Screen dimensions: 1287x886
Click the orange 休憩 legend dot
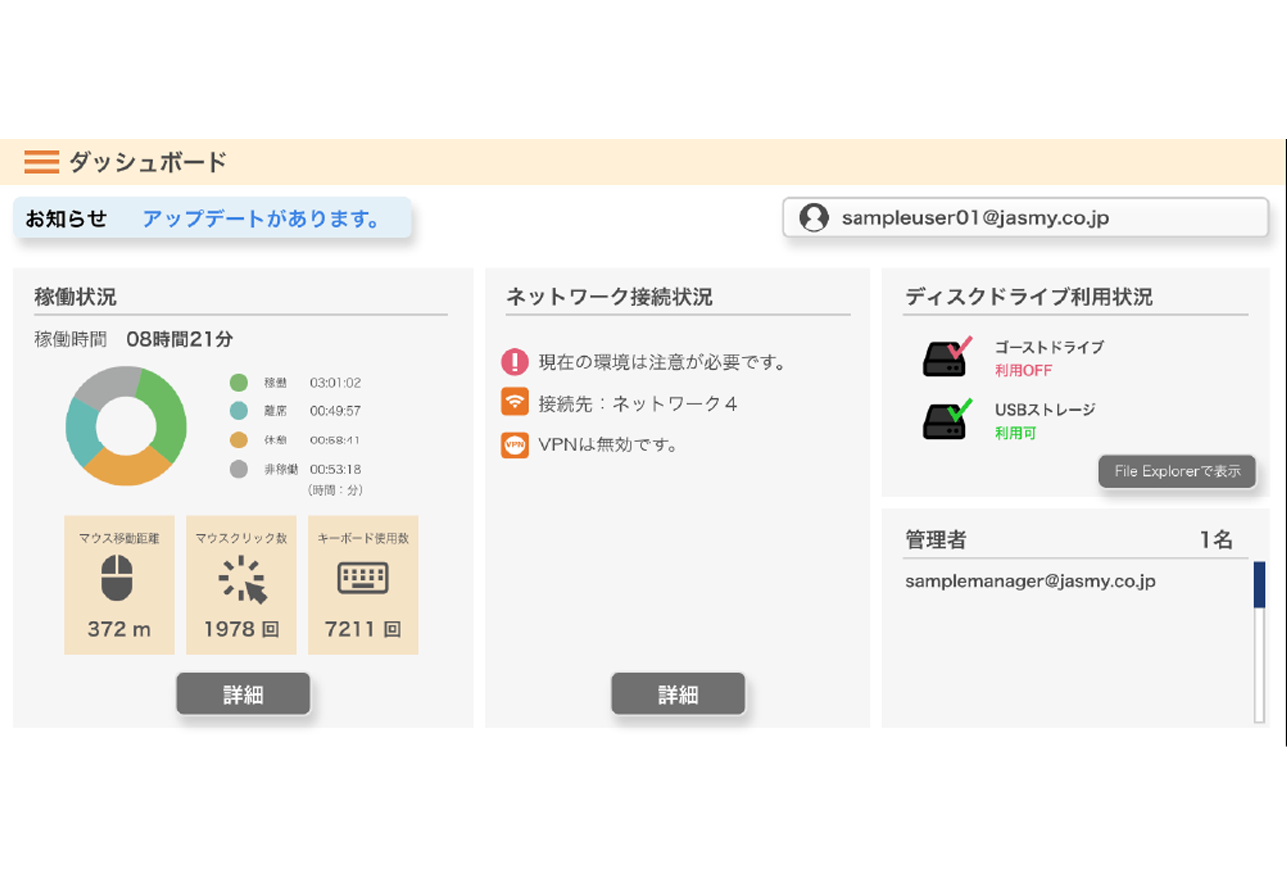(238, 440)
